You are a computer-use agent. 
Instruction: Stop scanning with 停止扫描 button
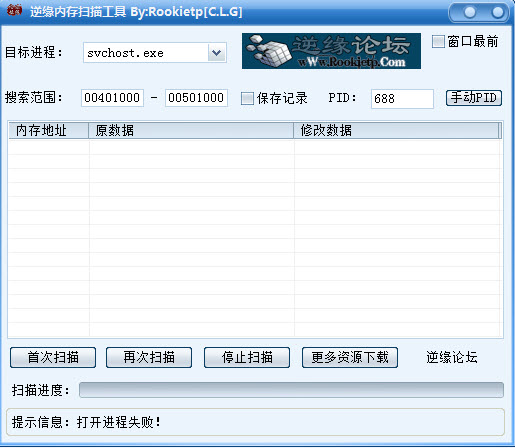click(x=247, y=357)
